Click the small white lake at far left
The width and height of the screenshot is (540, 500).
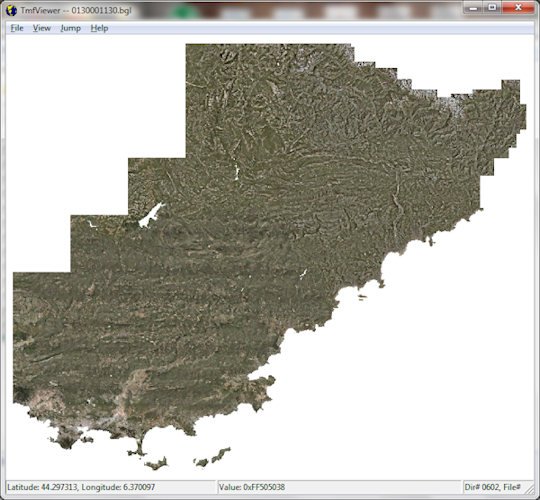point(92,225)
